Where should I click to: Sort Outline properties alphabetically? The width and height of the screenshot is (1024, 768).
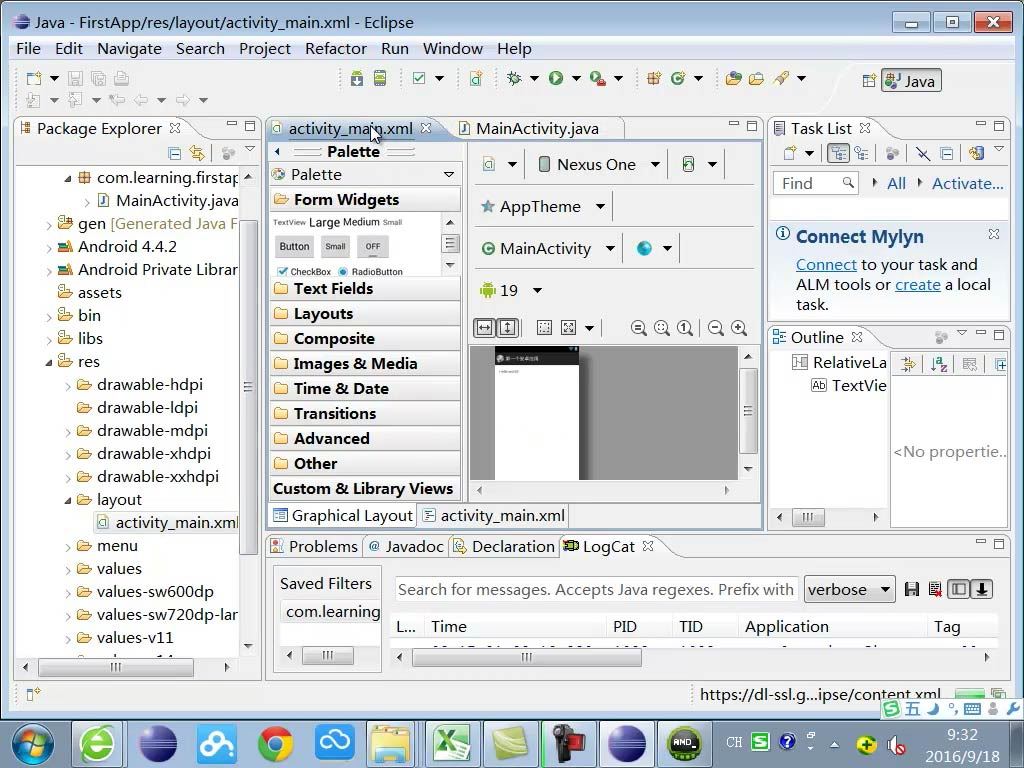[x=939, y=364]
